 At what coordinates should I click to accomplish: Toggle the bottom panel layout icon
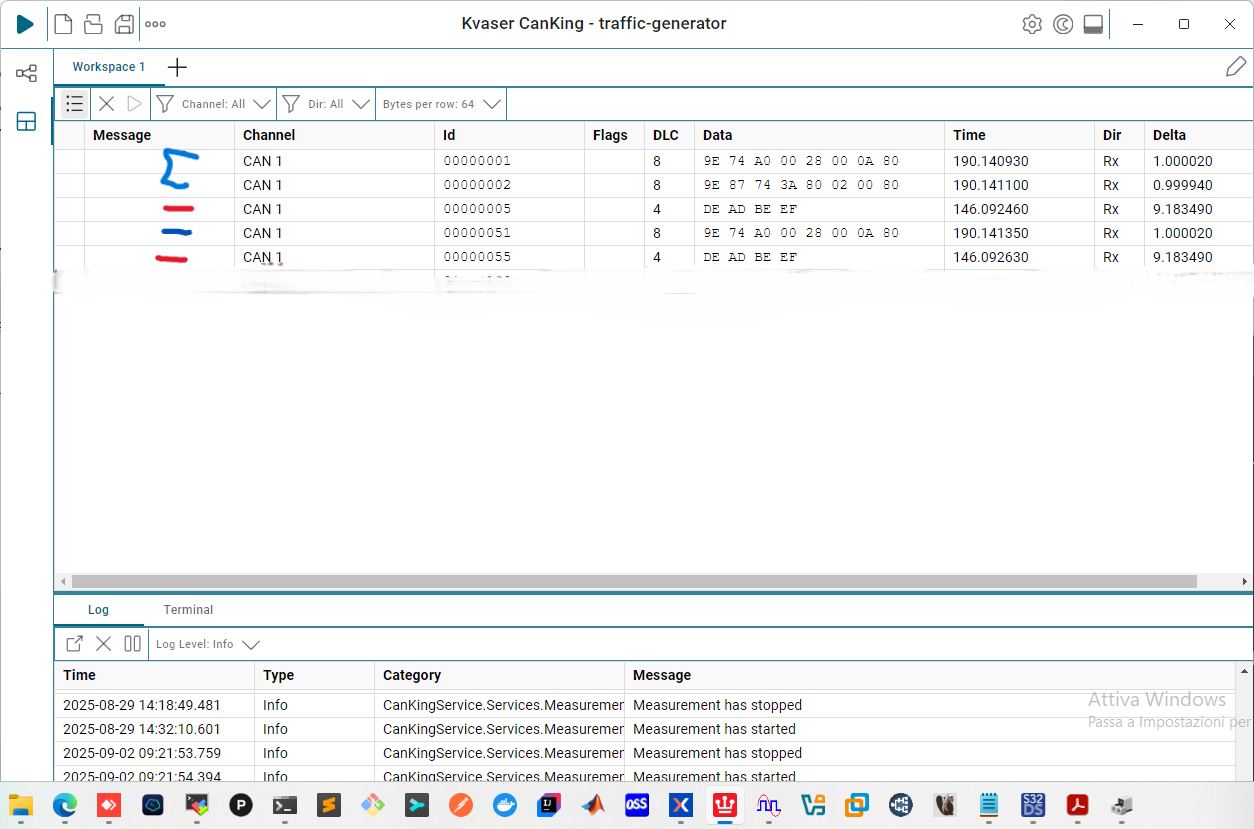click(1093, 24)
